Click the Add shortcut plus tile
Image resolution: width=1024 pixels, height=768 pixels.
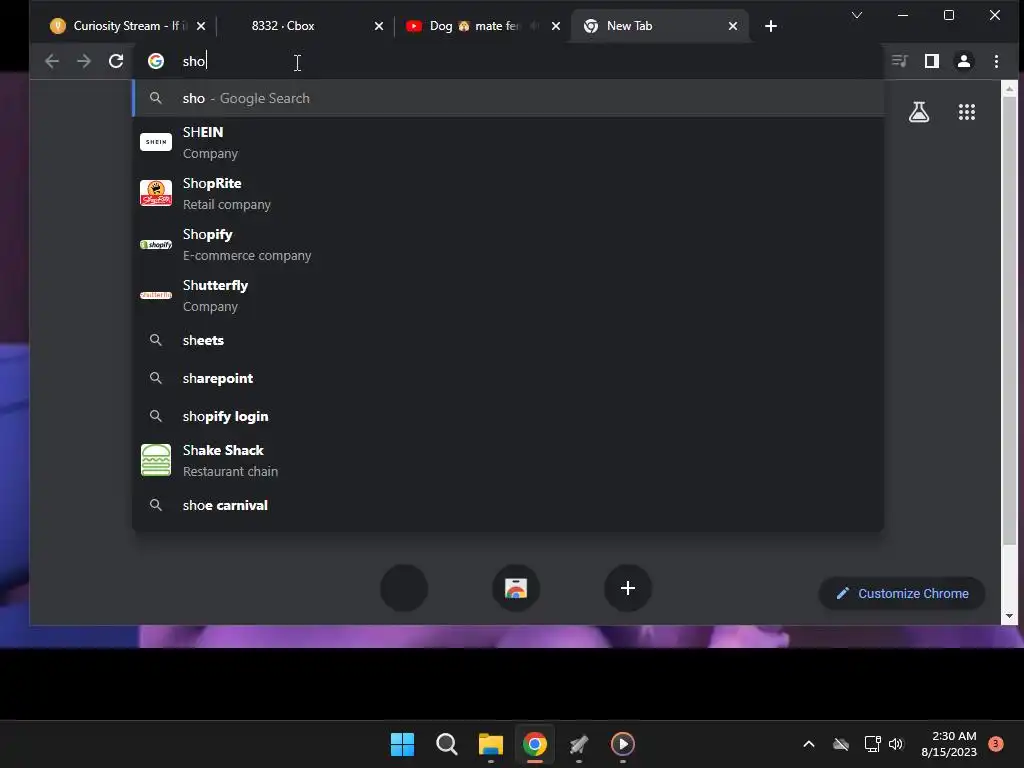(x=628, y=588)
